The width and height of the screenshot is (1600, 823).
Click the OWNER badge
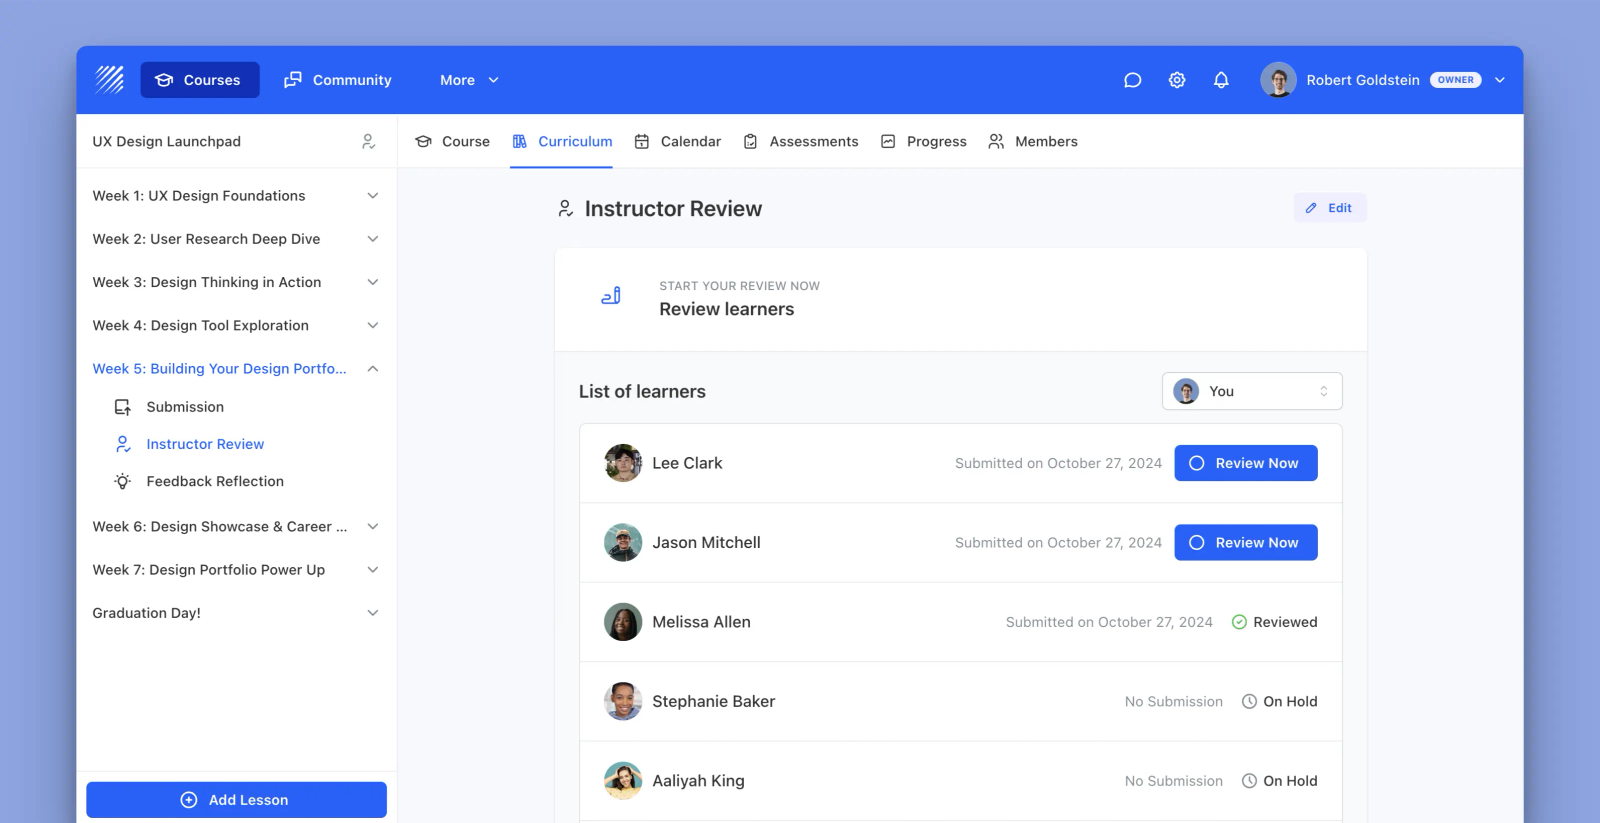pos(1456,80)
